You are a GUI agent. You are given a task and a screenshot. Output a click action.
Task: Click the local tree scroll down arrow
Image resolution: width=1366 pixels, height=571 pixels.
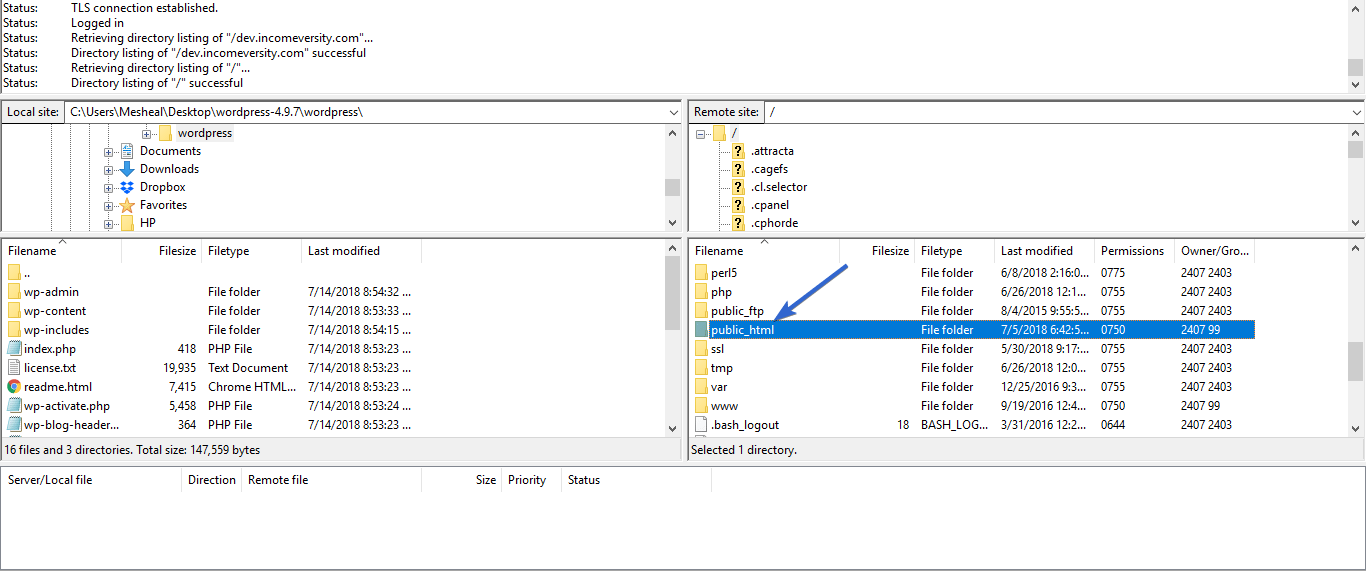pos(673,223)
